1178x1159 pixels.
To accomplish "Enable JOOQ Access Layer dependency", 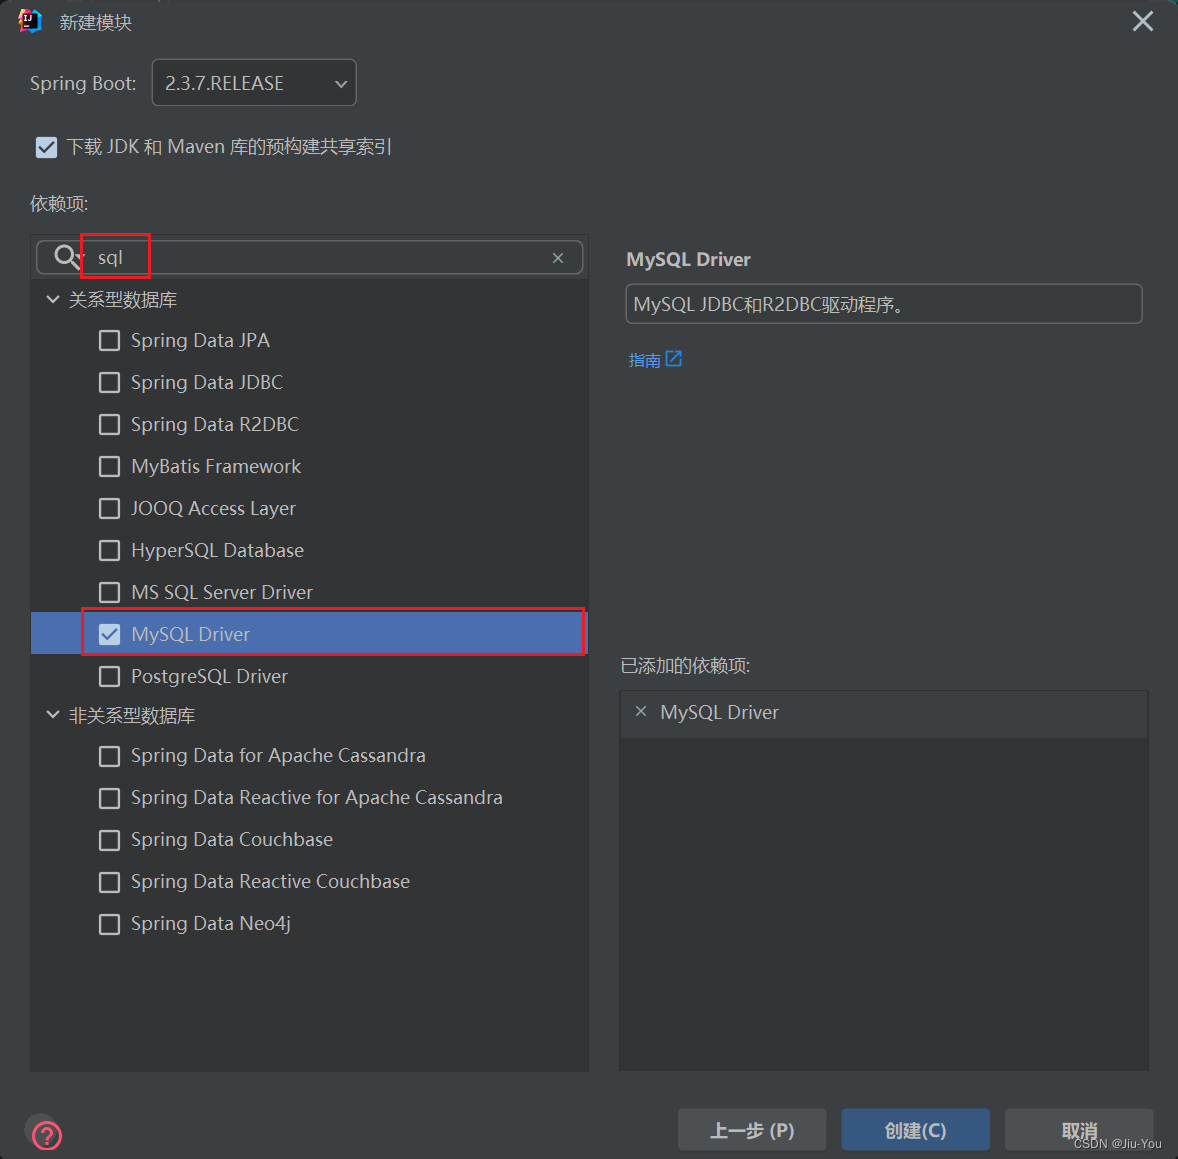I will [110, 509].
